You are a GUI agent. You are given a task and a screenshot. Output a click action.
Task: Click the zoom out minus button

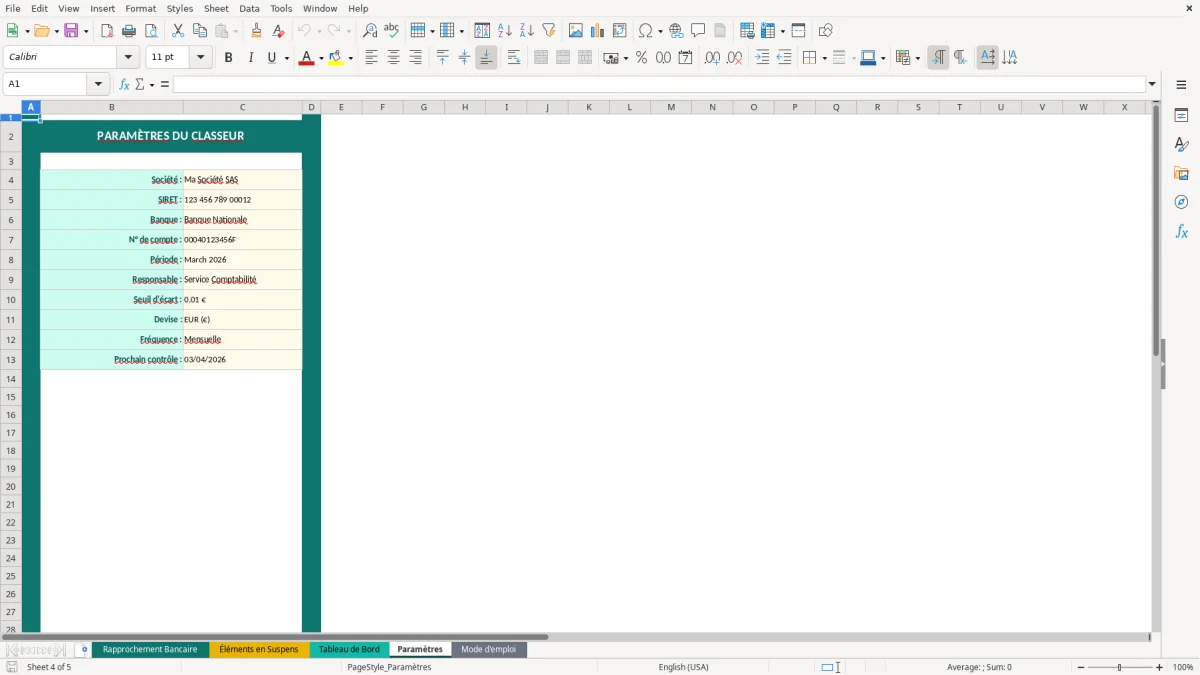click(1081, 667)
